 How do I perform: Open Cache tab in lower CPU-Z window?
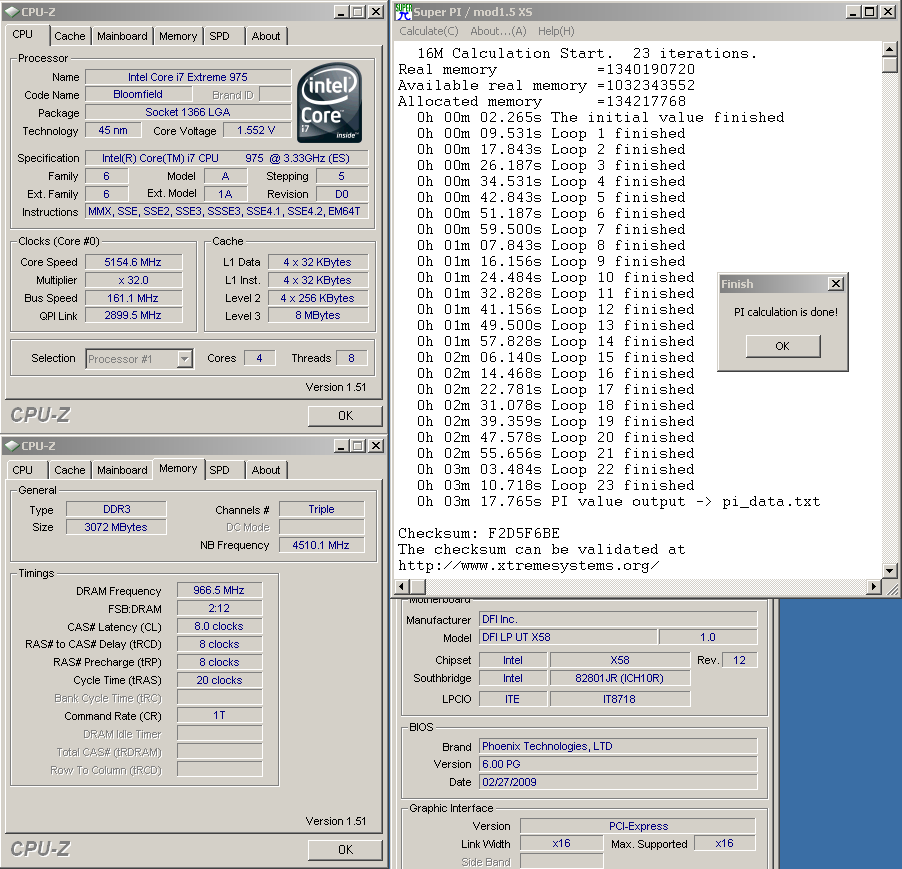70,470
